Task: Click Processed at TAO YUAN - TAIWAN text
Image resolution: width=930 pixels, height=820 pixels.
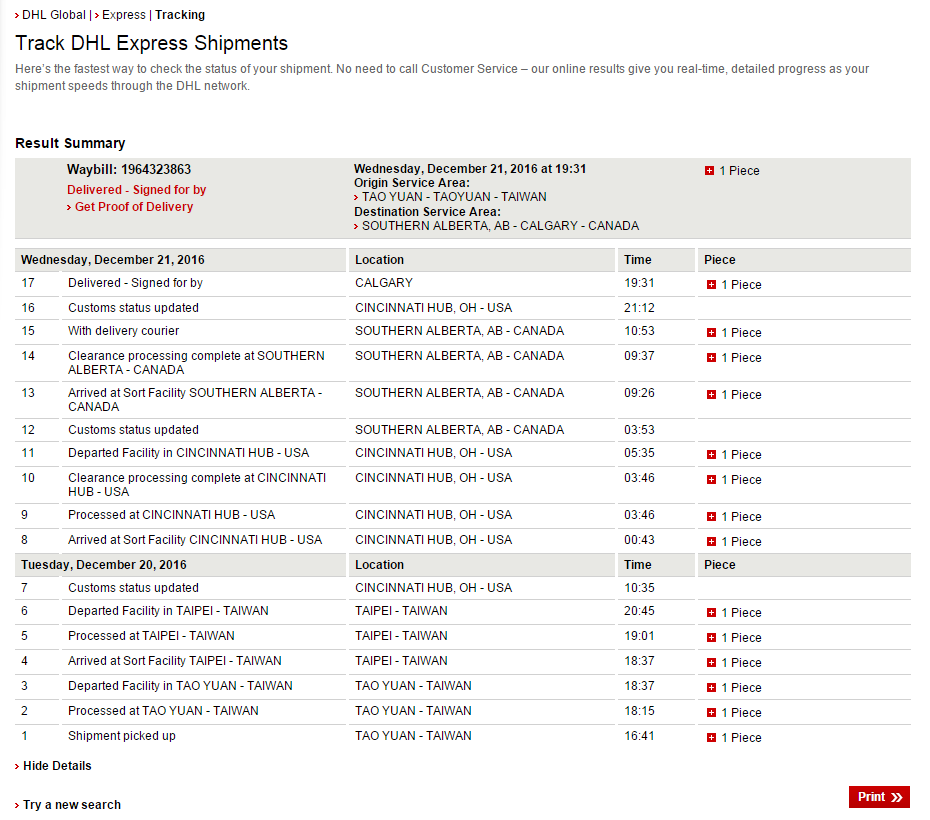Action: [163, 711]
